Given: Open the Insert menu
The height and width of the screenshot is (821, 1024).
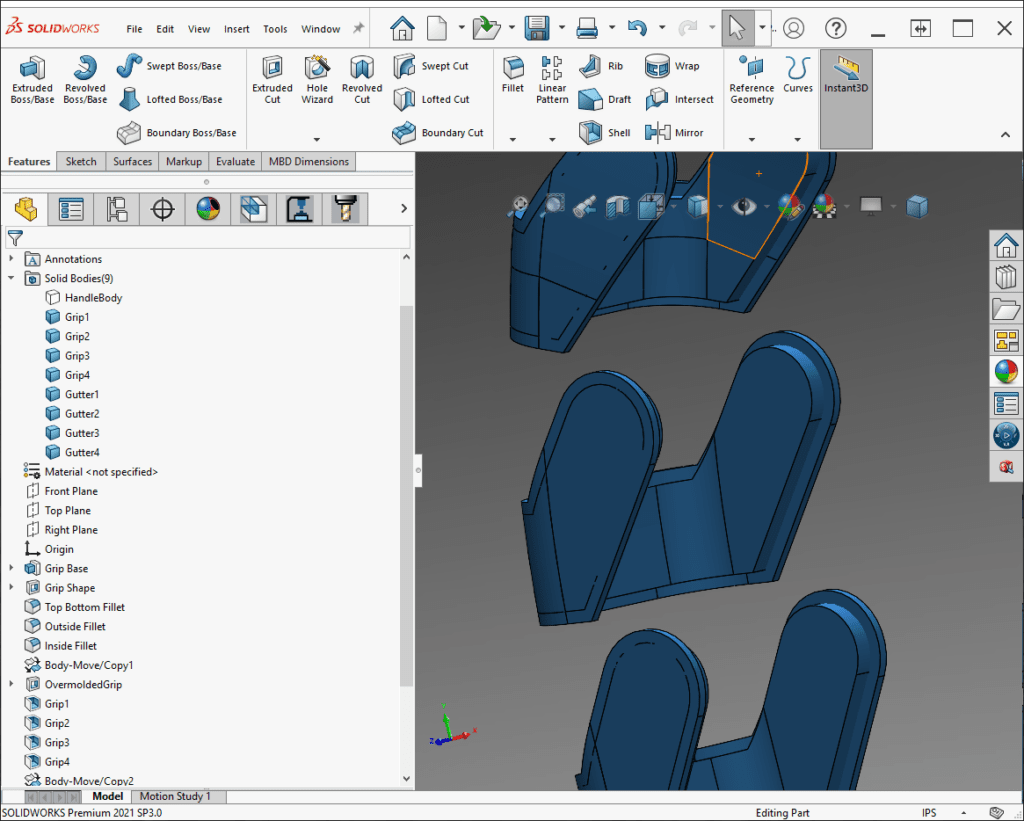Looking at the screenshot, I should coord(236,29).
